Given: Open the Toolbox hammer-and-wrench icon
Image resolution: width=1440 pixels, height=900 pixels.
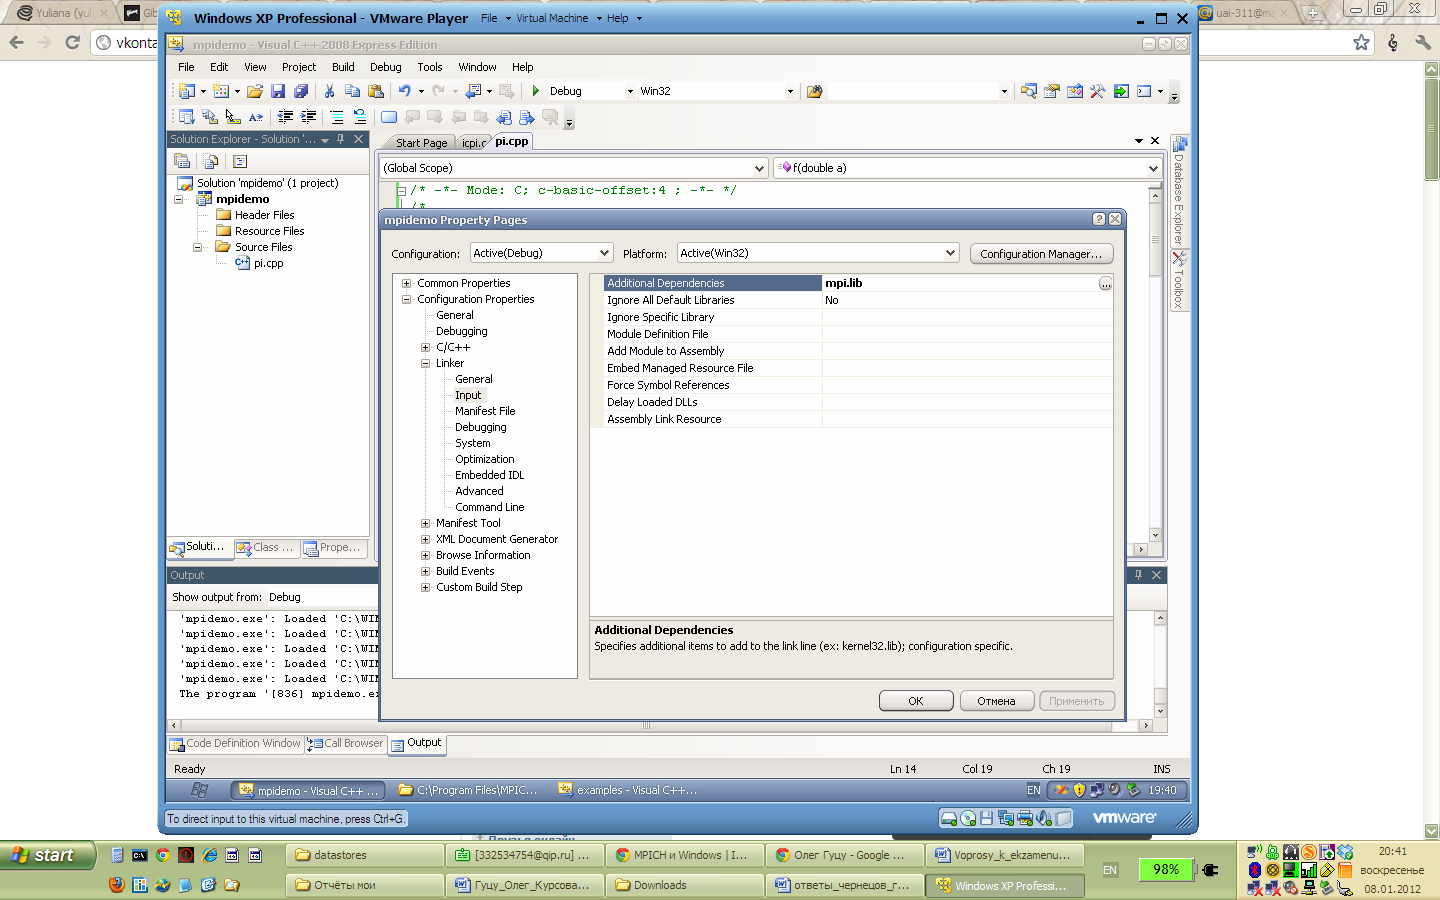Looking at the screenshot, I should point(1098,91).
